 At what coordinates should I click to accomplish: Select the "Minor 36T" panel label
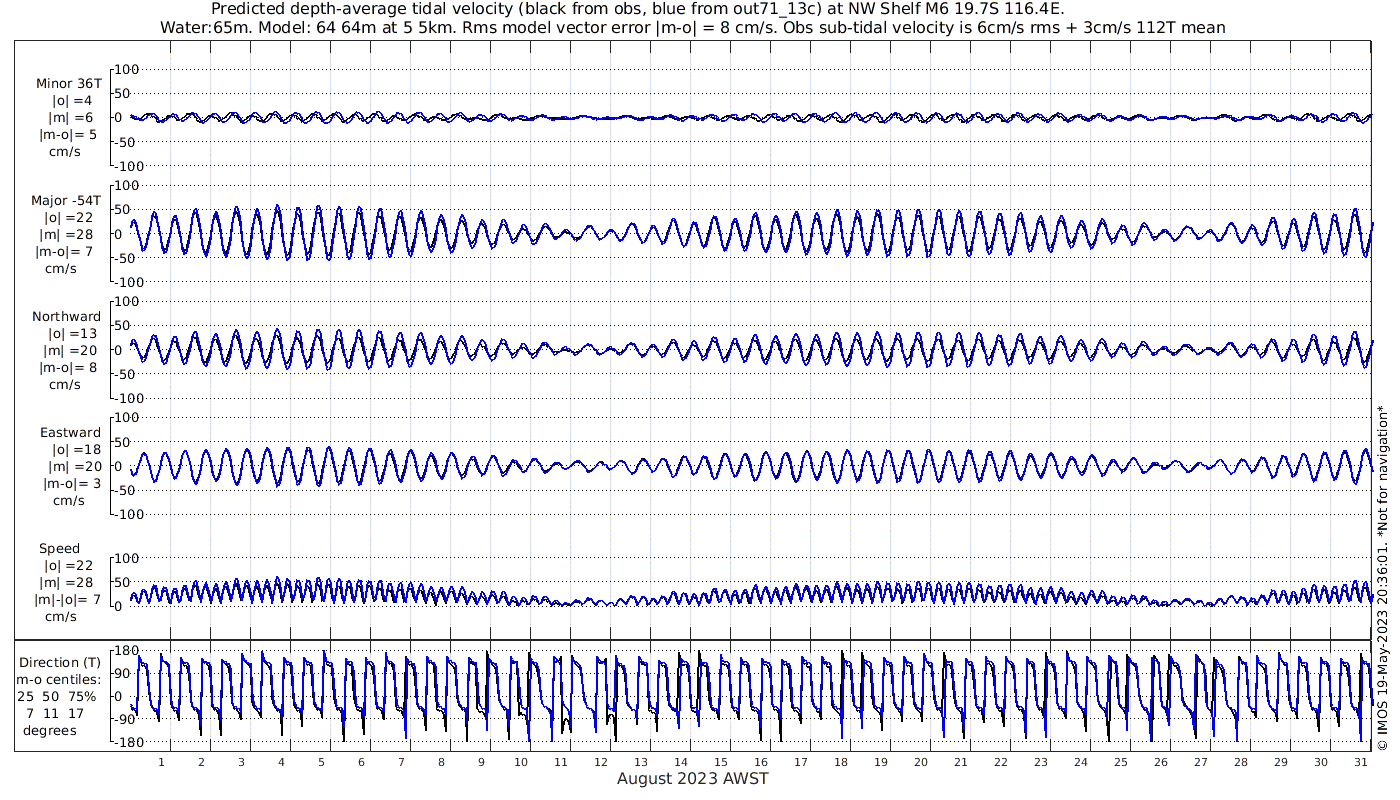tap(68, 84)
